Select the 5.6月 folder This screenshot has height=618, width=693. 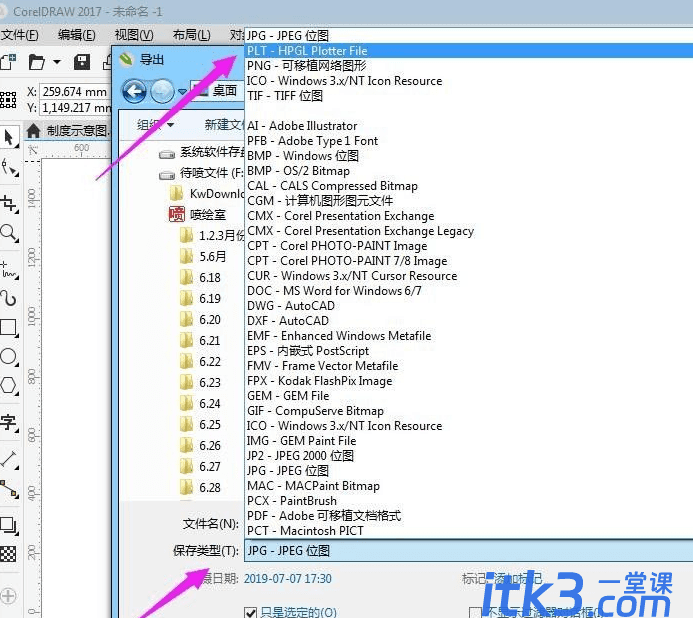(x=203, y=256)
